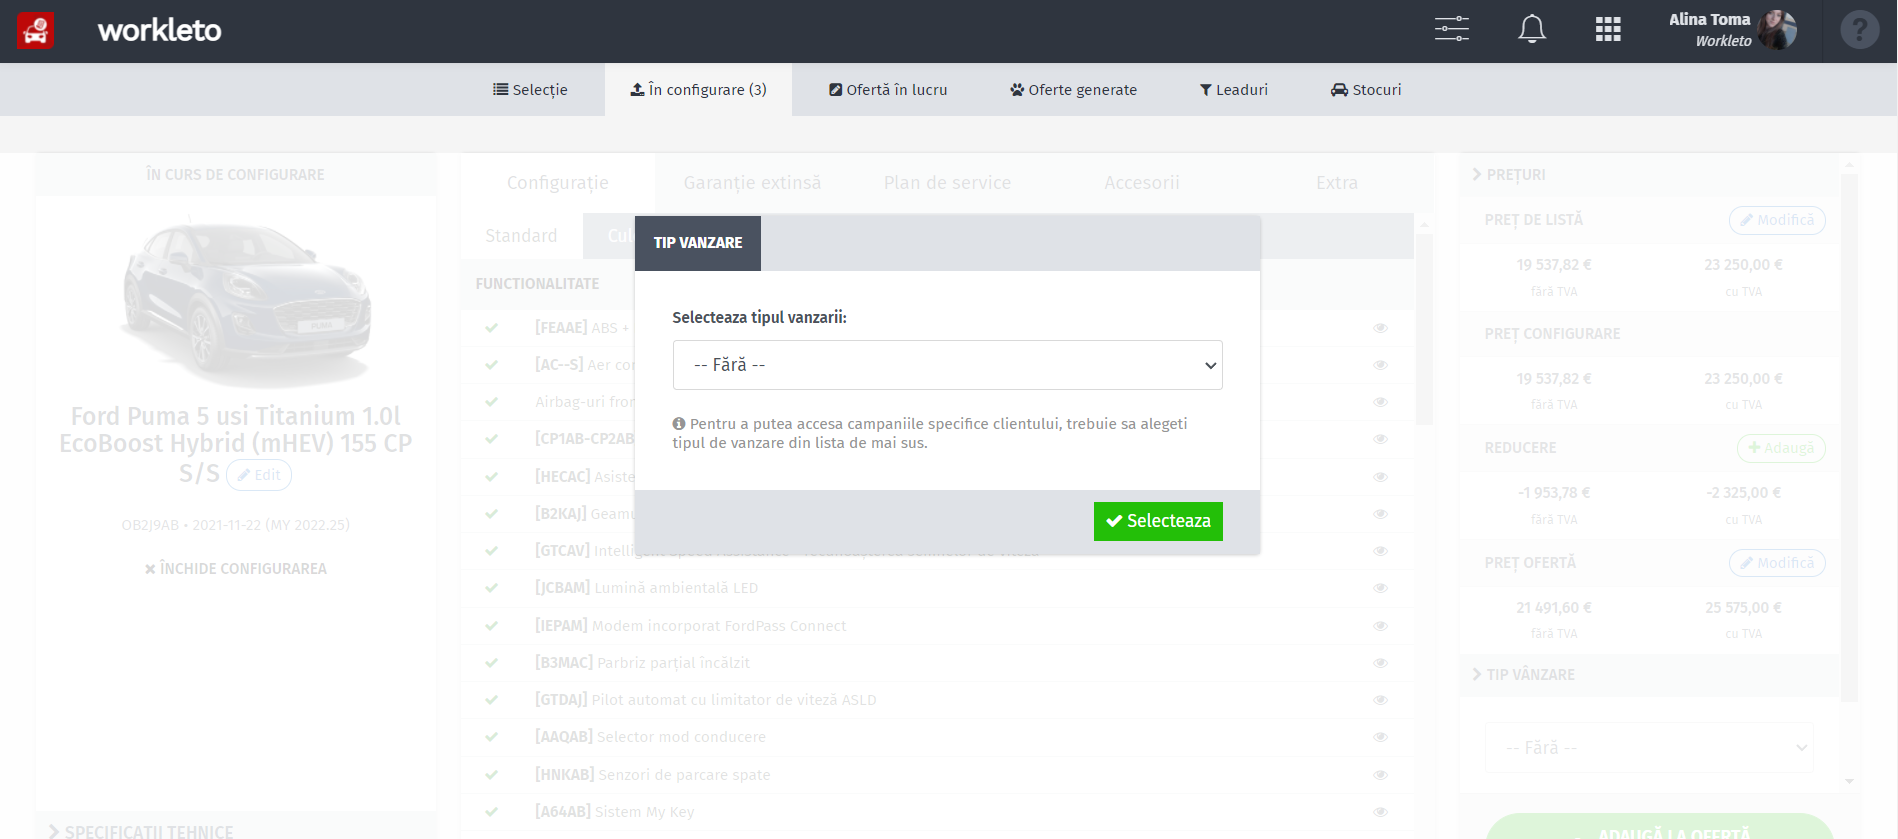
Task: Open the Plan de service tab
Action: (947, 183)
